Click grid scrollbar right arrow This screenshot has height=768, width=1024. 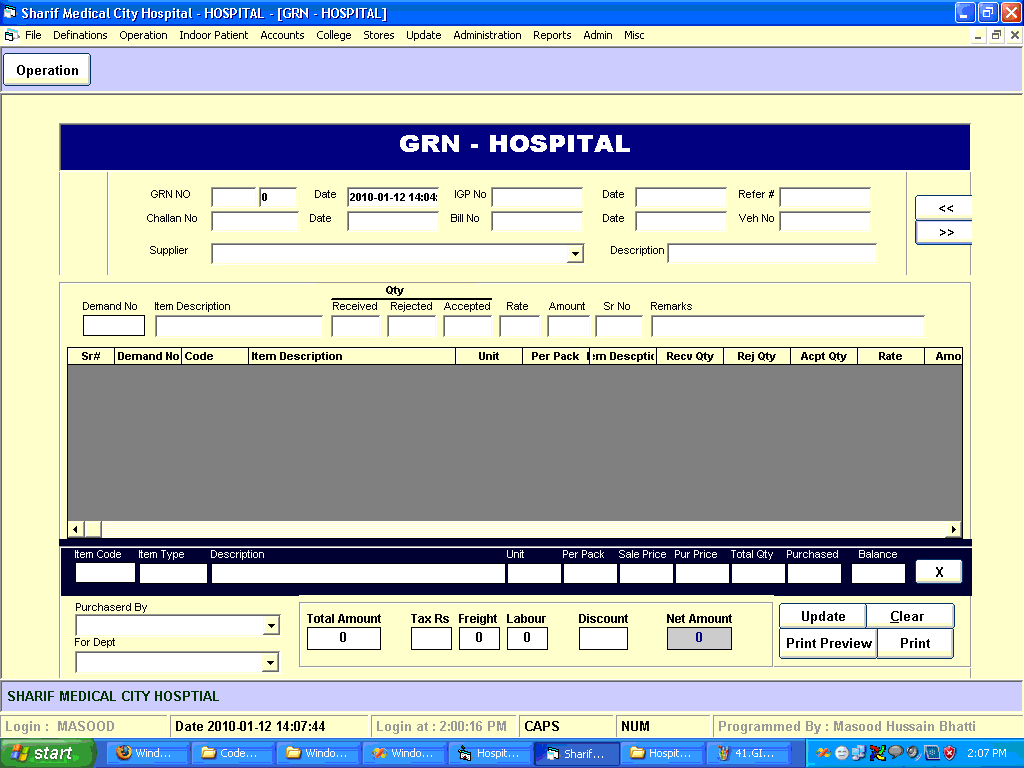(x=953, y=529)
